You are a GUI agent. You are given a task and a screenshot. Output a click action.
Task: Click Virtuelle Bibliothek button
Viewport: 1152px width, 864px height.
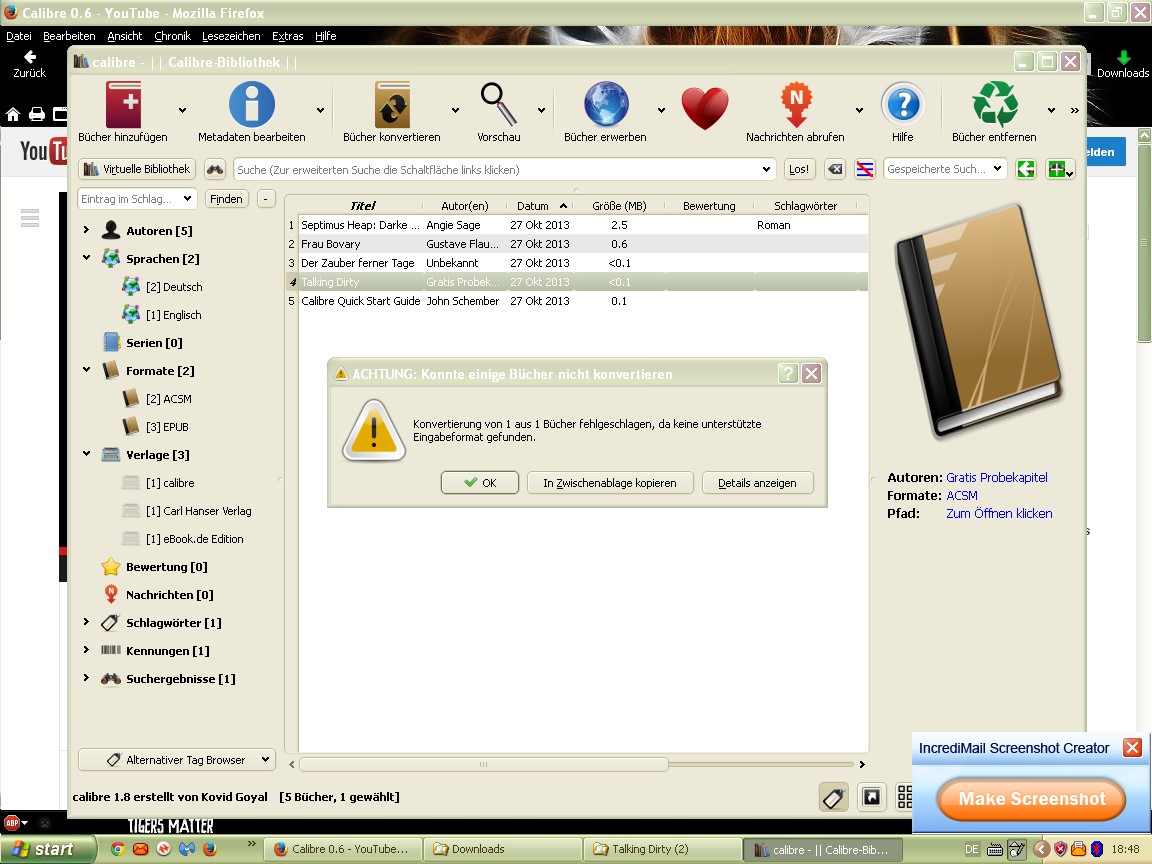pos(137,169)
